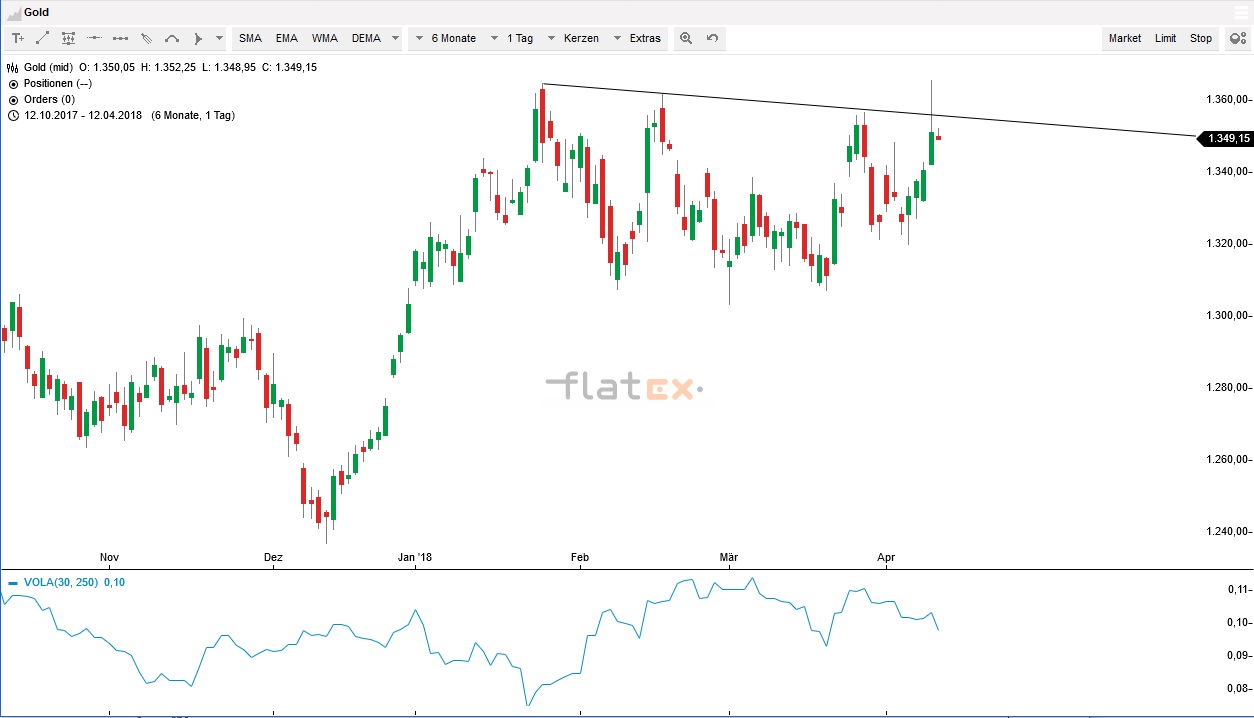Viewport: 1254px width, 718px height.
Task: Select the arrow marker tool
Action: tap(198, 38)
